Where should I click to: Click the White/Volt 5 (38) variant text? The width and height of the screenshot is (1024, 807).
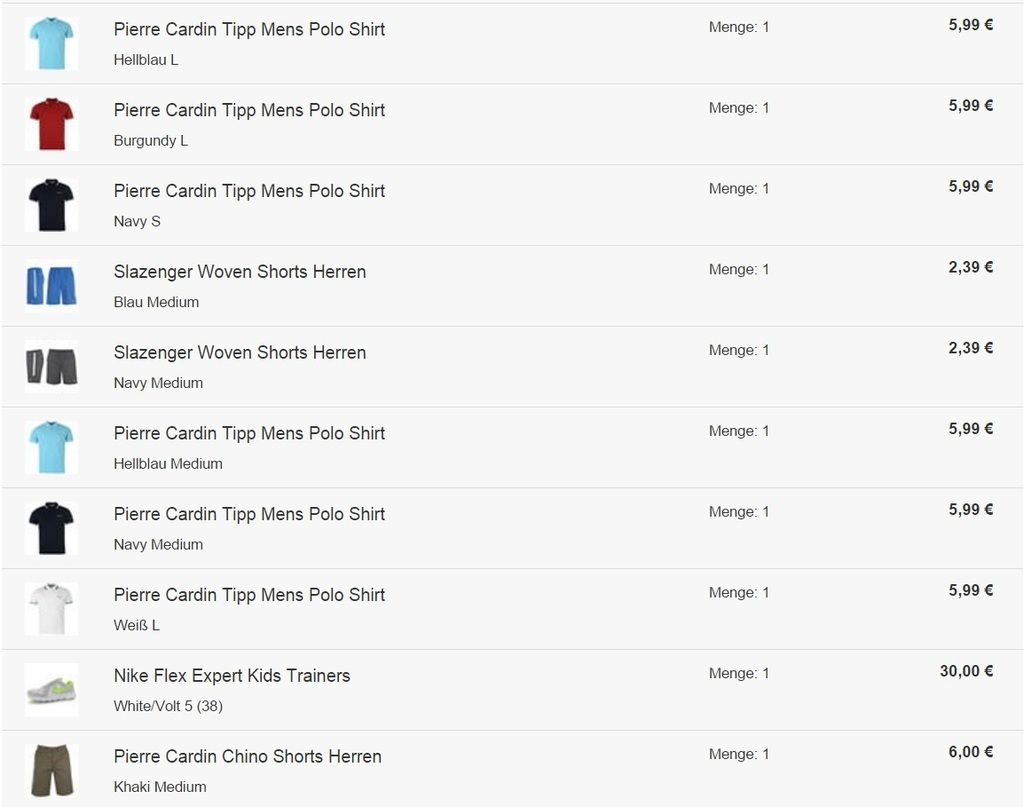click(x=168, y=706)
